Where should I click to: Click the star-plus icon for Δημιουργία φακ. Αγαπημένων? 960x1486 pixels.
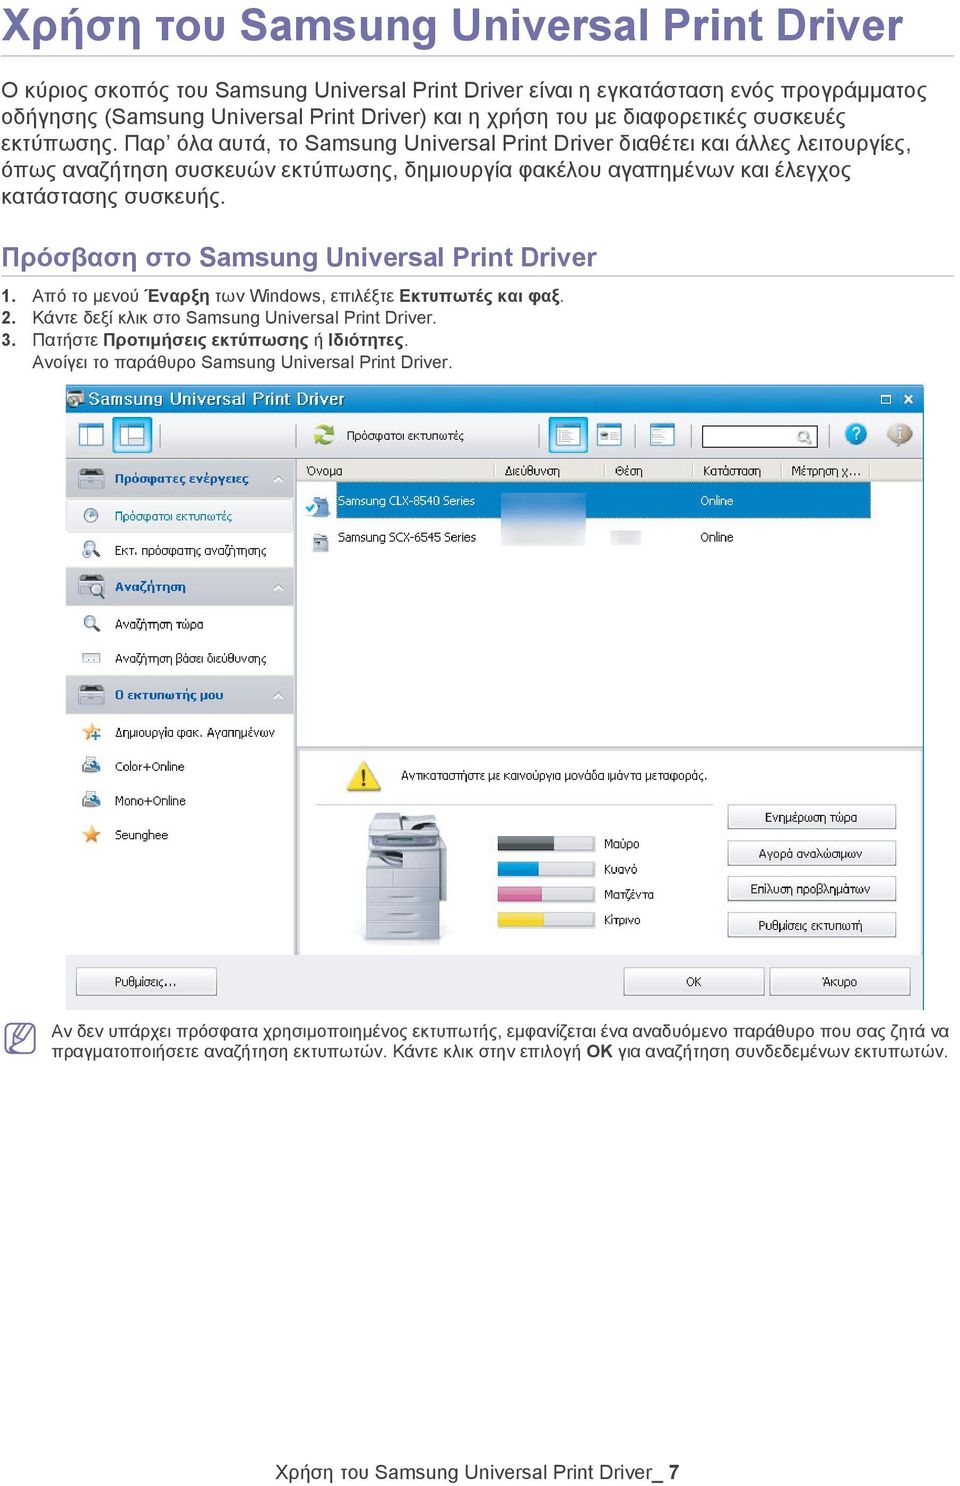[91, 732]
